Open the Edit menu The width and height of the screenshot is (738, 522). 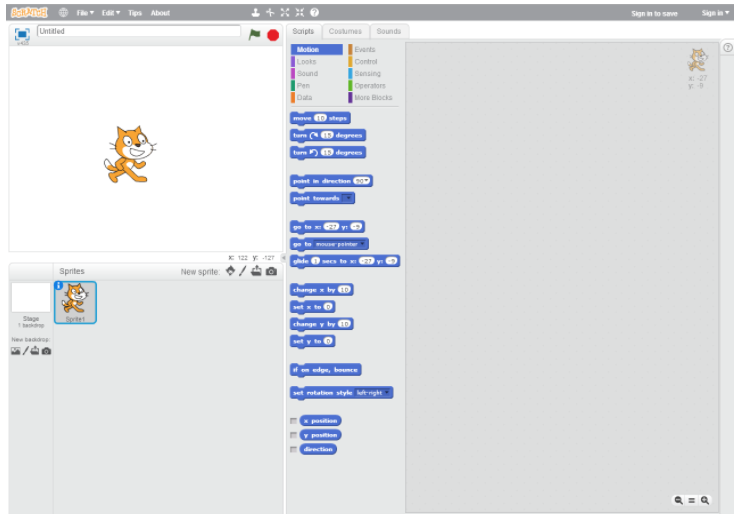[111, 13]
